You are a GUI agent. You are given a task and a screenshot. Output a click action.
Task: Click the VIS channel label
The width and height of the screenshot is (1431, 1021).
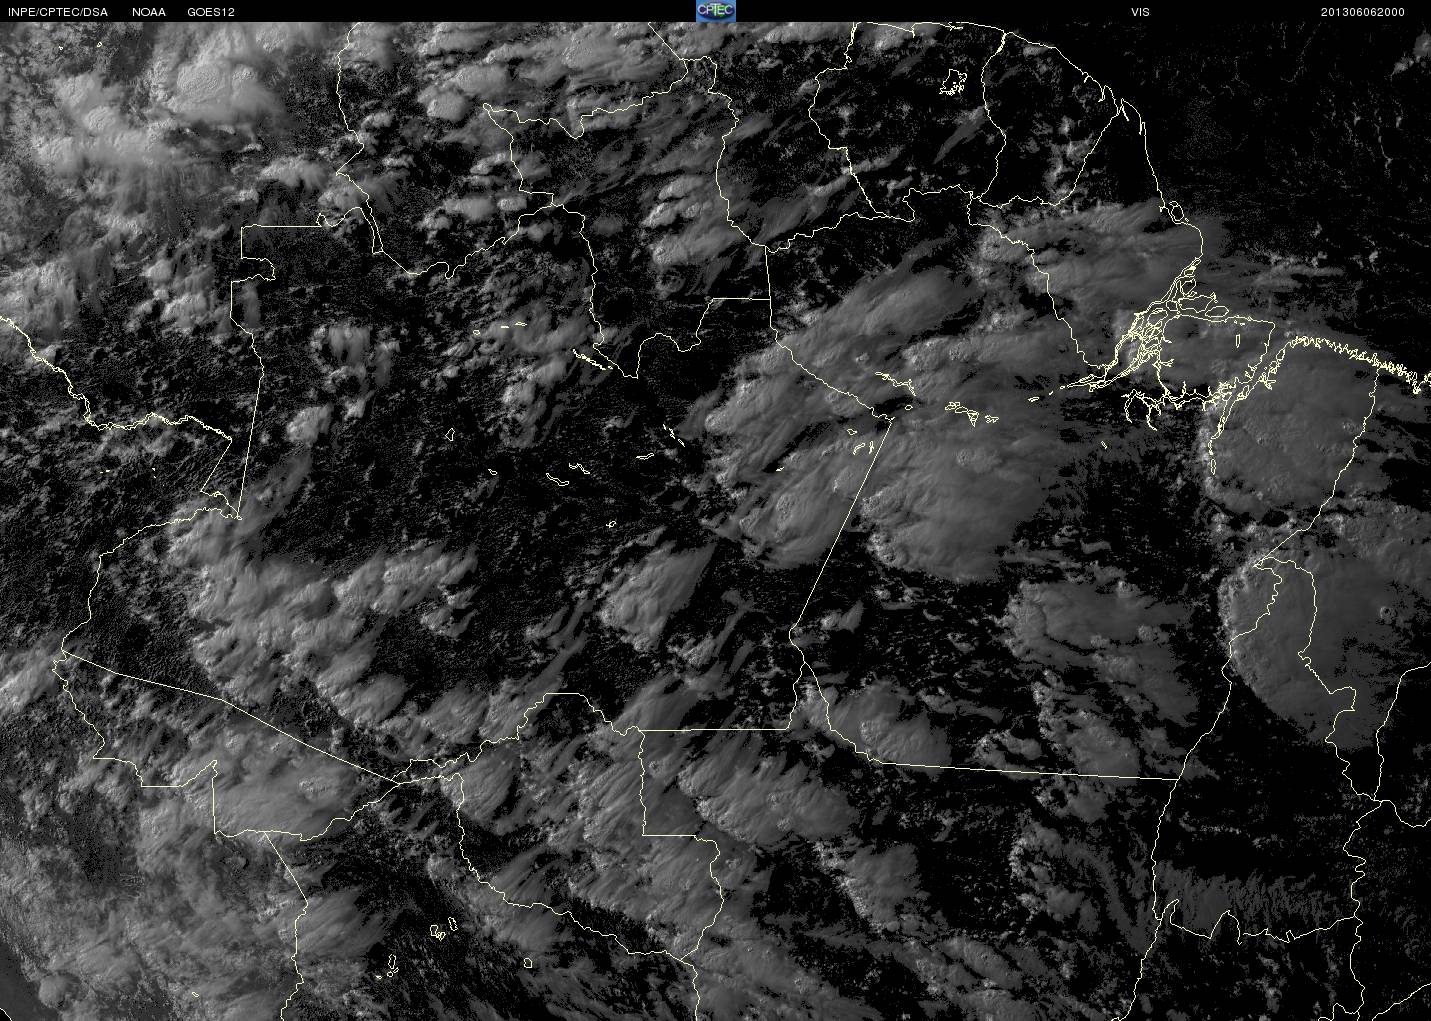[x=1140, y=12]
